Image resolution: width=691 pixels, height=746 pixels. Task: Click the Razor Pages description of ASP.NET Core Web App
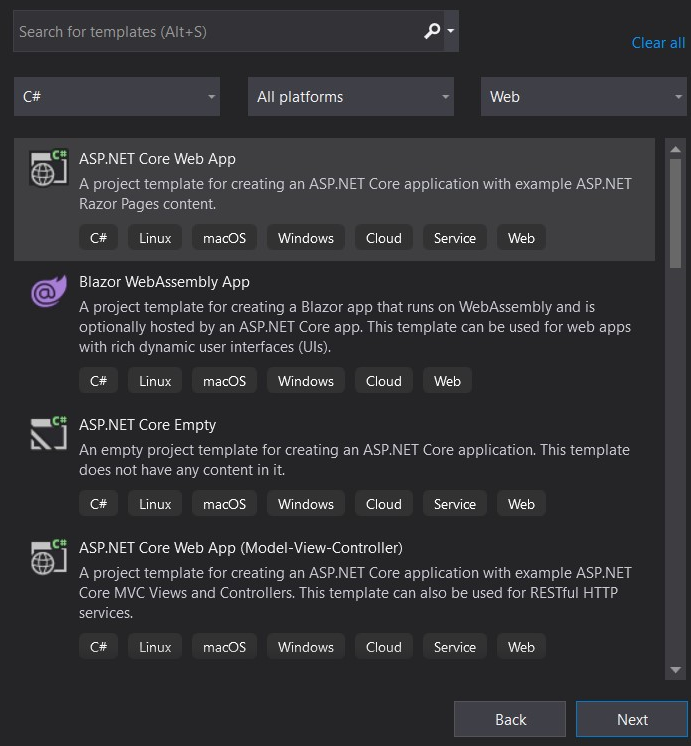355,194
